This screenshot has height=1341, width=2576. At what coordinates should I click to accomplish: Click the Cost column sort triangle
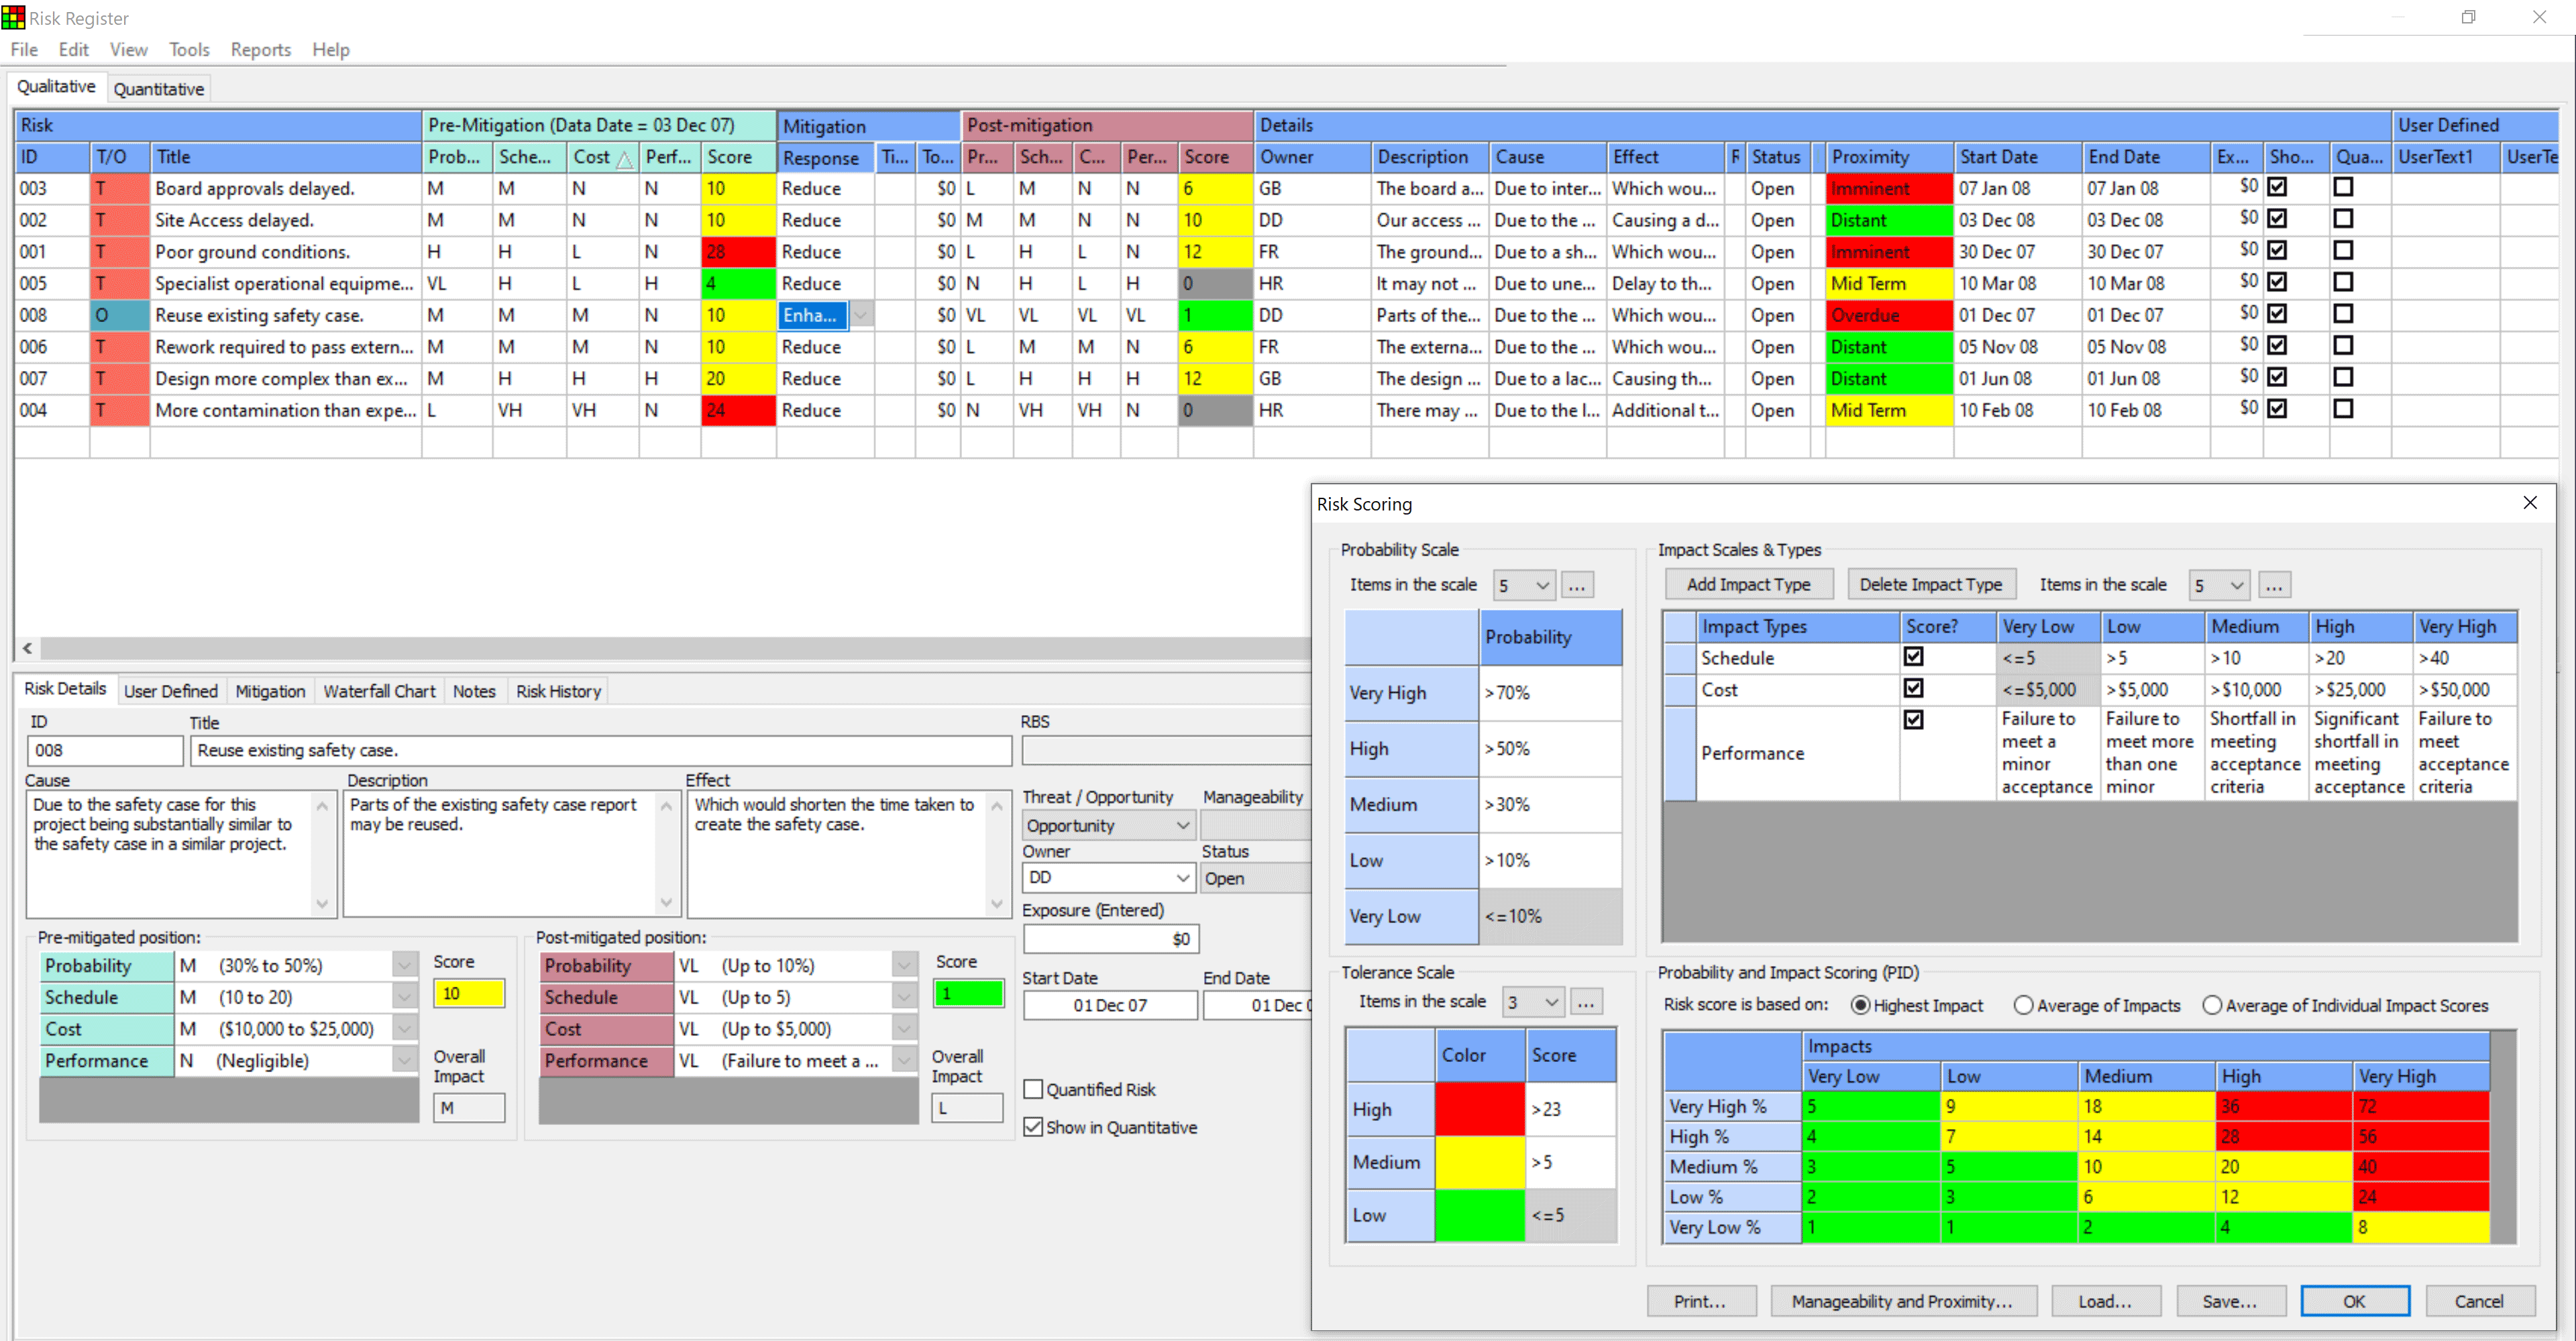(x=624, y=159)
